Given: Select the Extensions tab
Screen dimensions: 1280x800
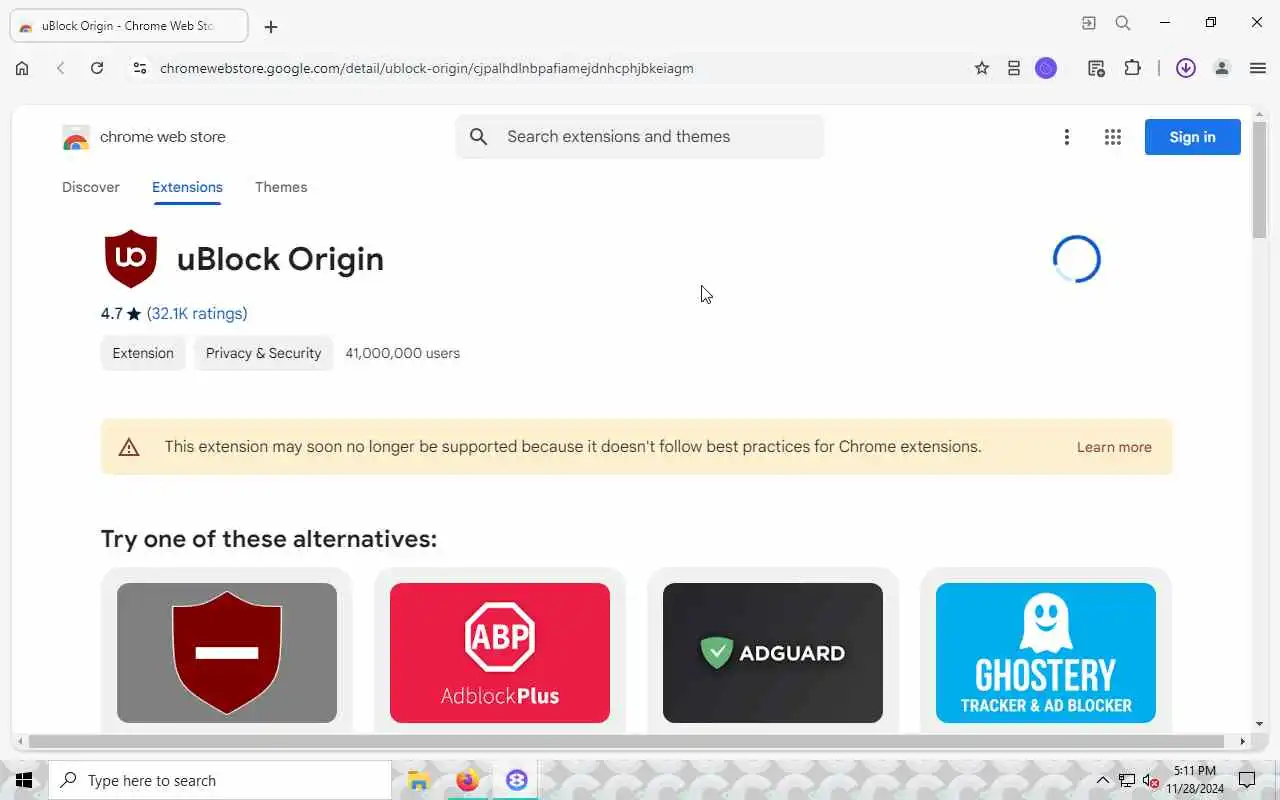Looking at the screenshot, I should point(187,187).
